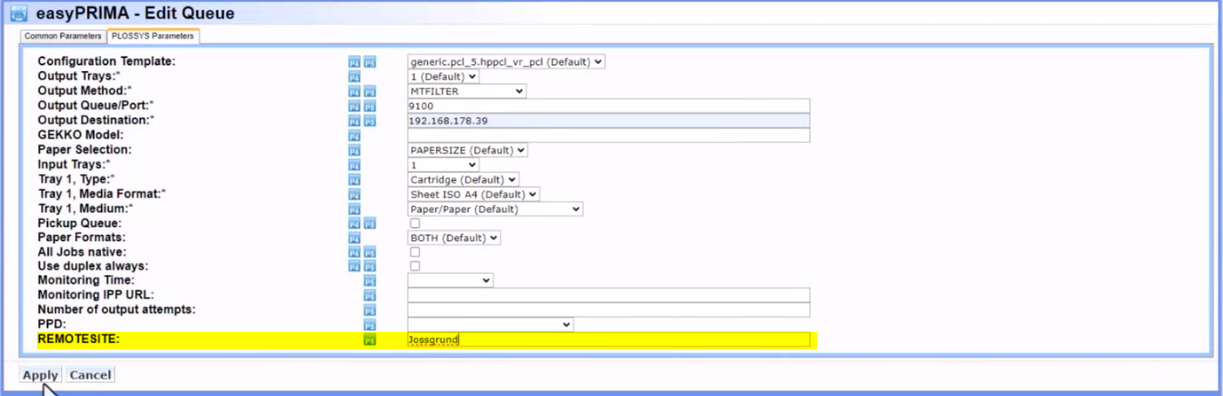Click the P4 icon beside Paper Formats
Screen dimensions: 1223x396
(x=354, y=238)
